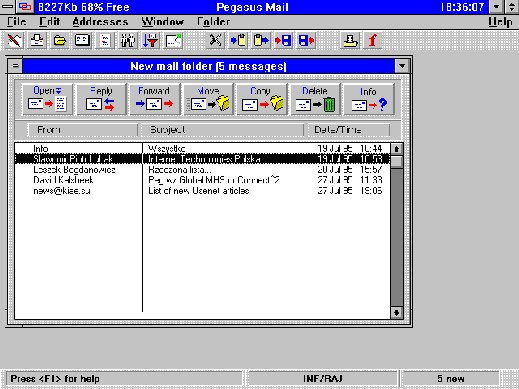Click the Info button with question mark

(369, 99)
